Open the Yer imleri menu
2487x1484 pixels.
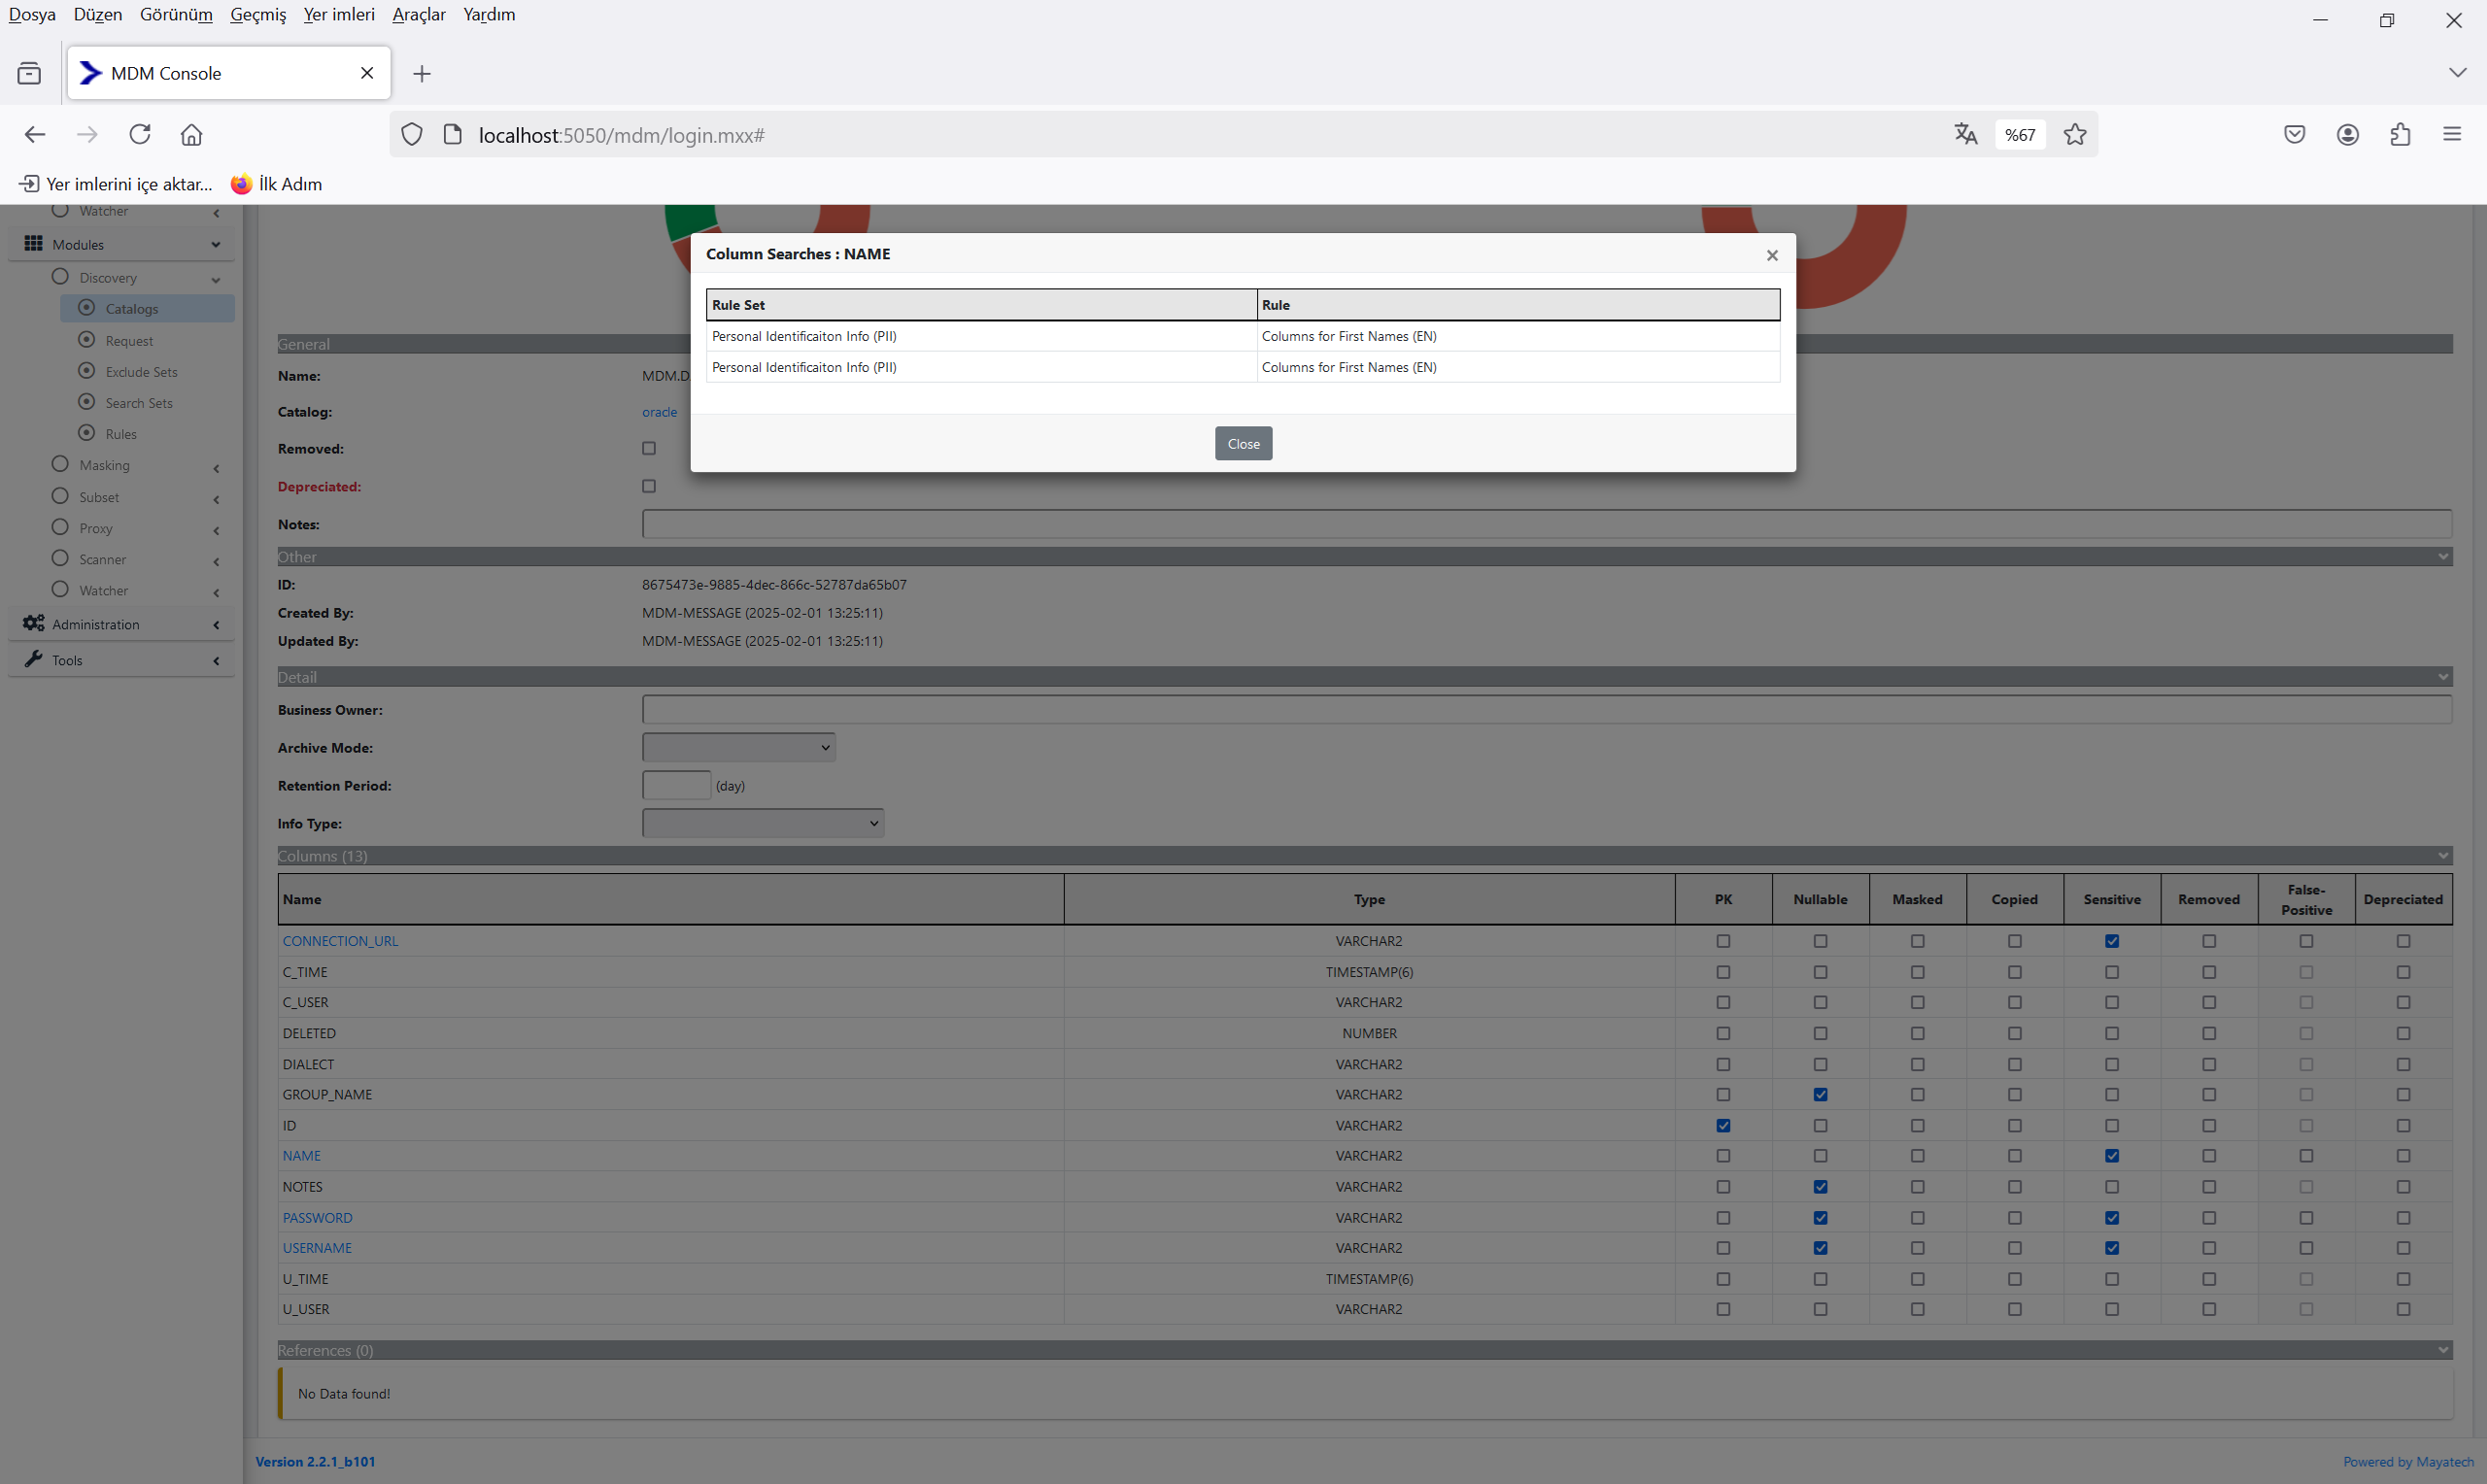339,14
